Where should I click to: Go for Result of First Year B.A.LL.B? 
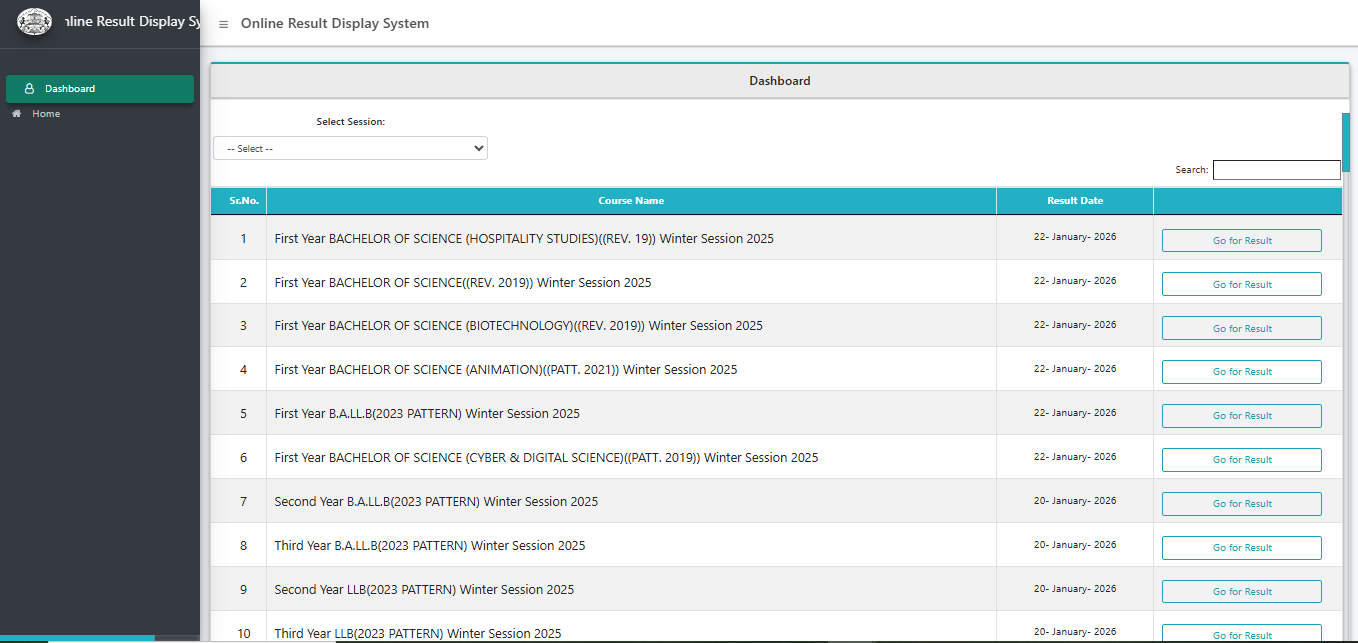(1241, 416)
